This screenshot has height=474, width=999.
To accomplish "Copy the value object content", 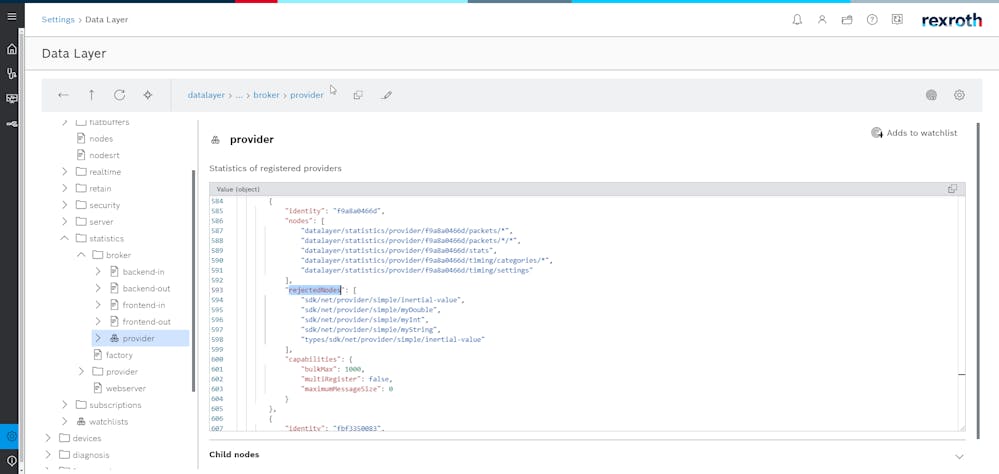I will click(x=952, y=188).
